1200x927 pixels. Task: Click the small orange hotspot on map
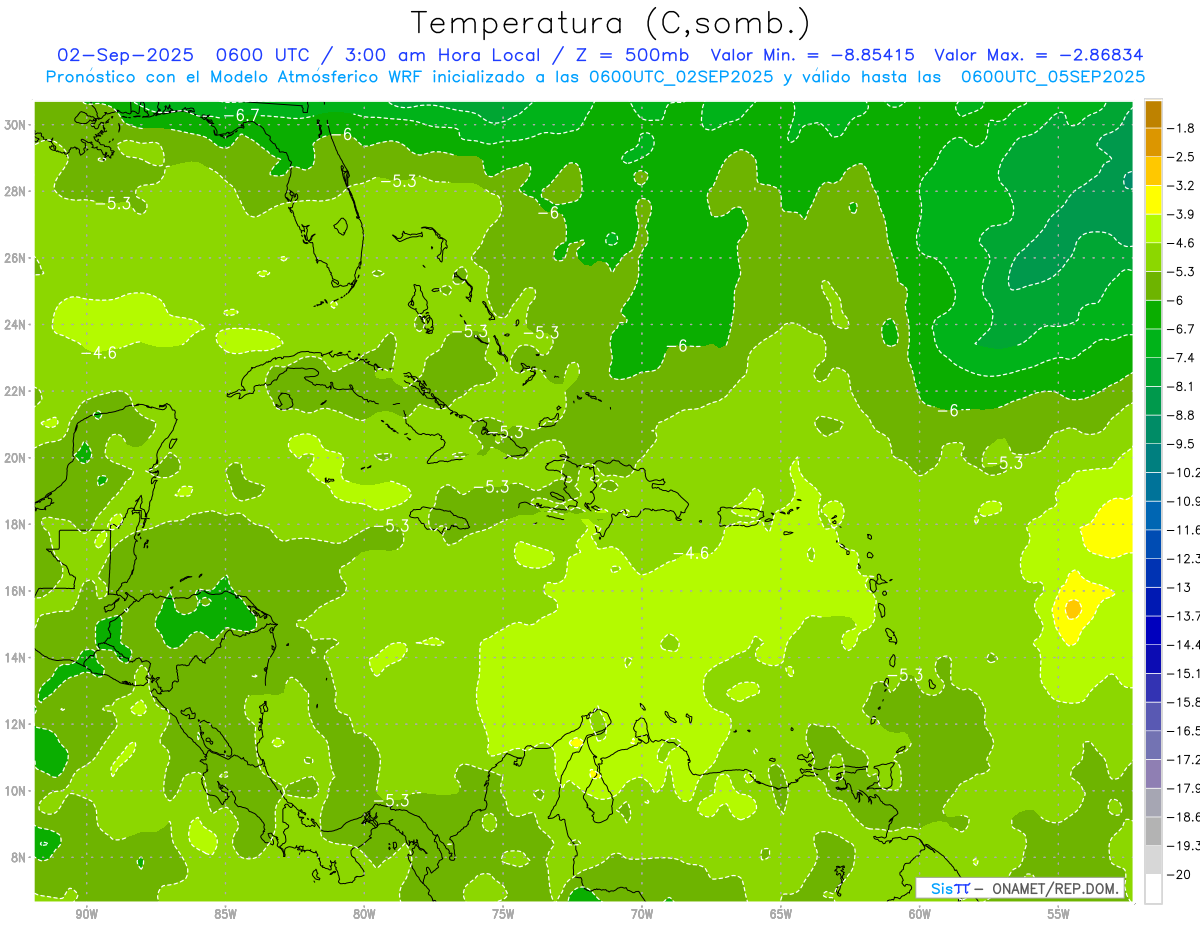pos(1073,608)
